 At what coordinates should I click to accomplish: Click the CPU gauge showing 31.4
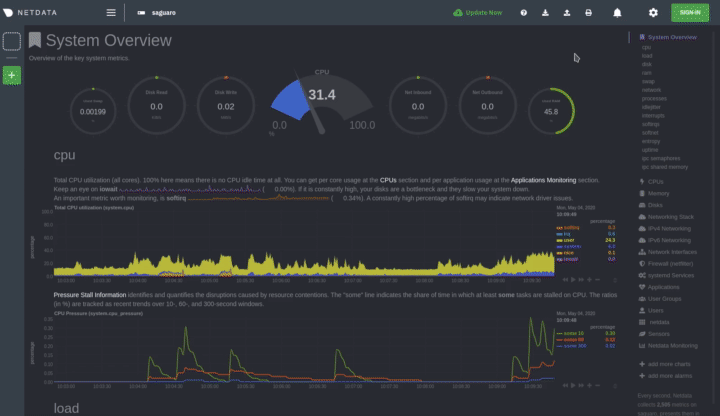pyautogui.click(x=321, y=101)
